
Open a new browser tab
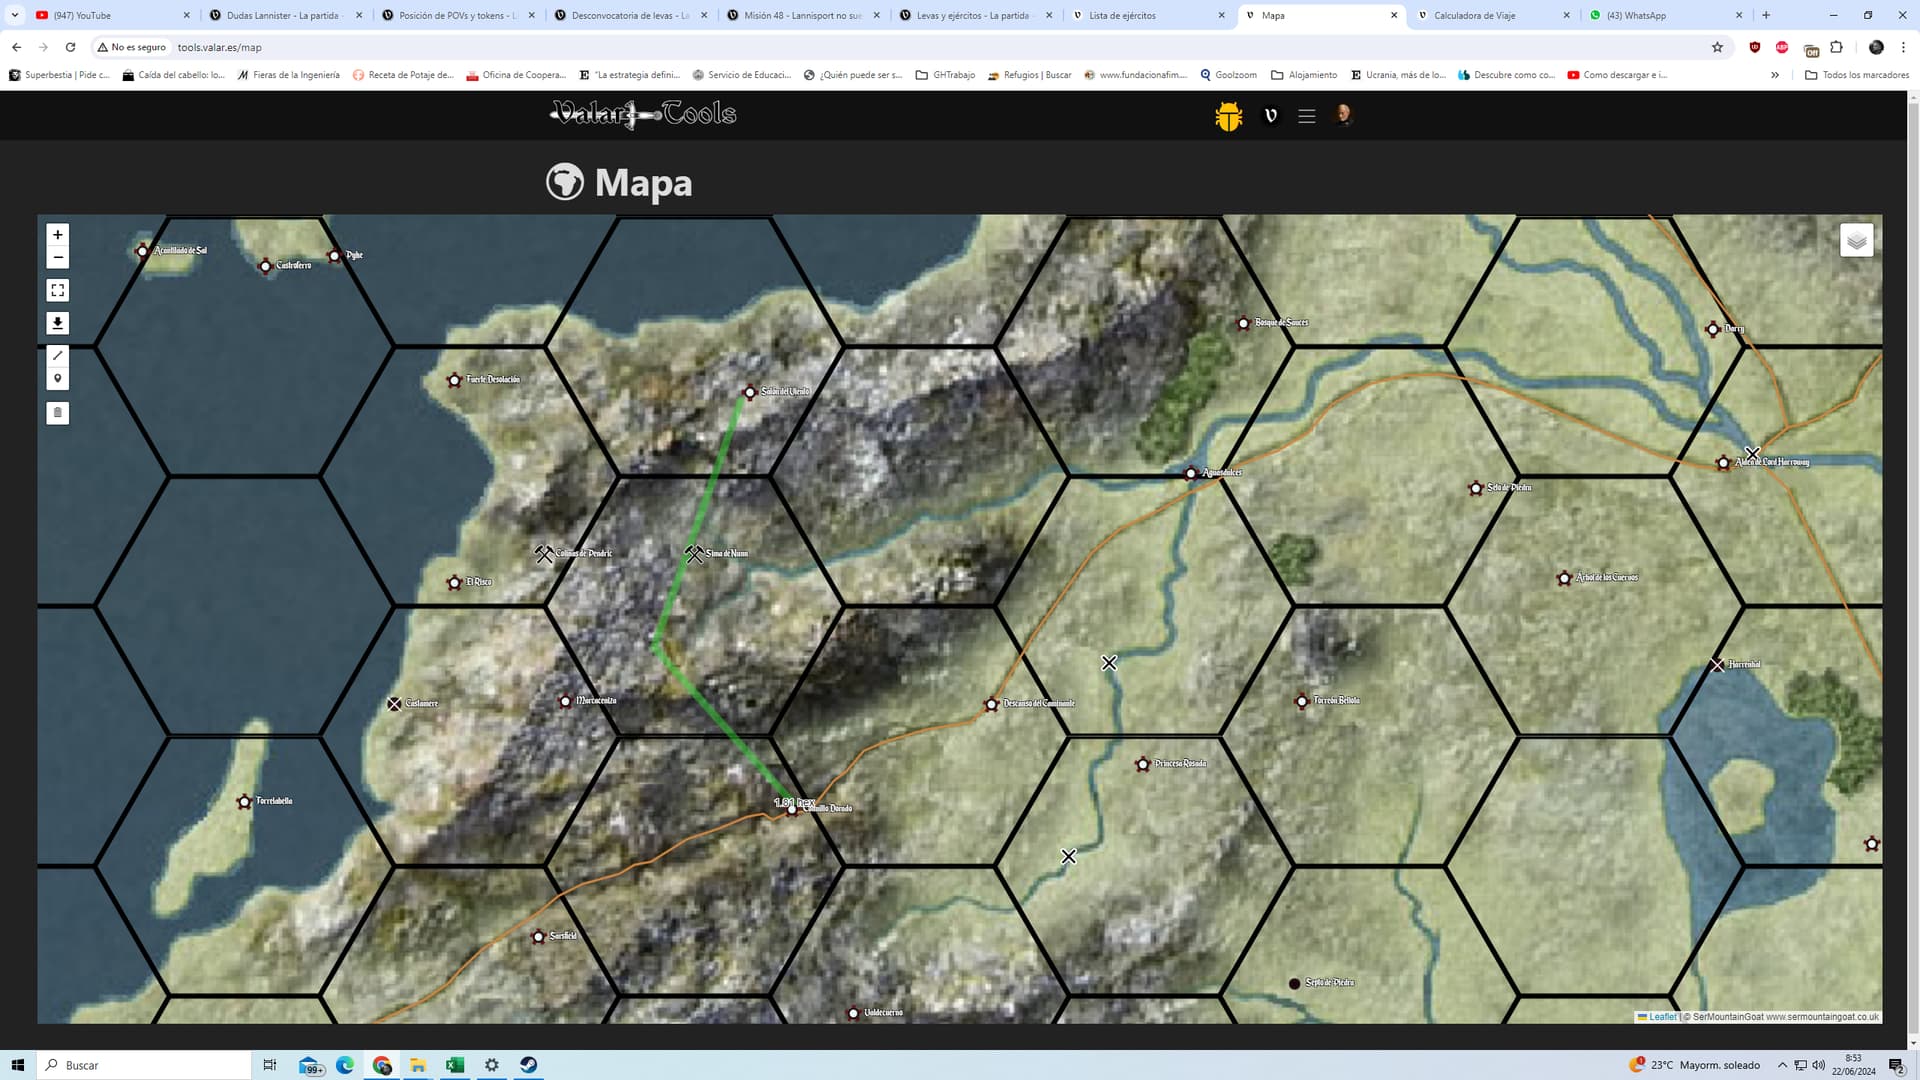click(x=1766, y=15)
